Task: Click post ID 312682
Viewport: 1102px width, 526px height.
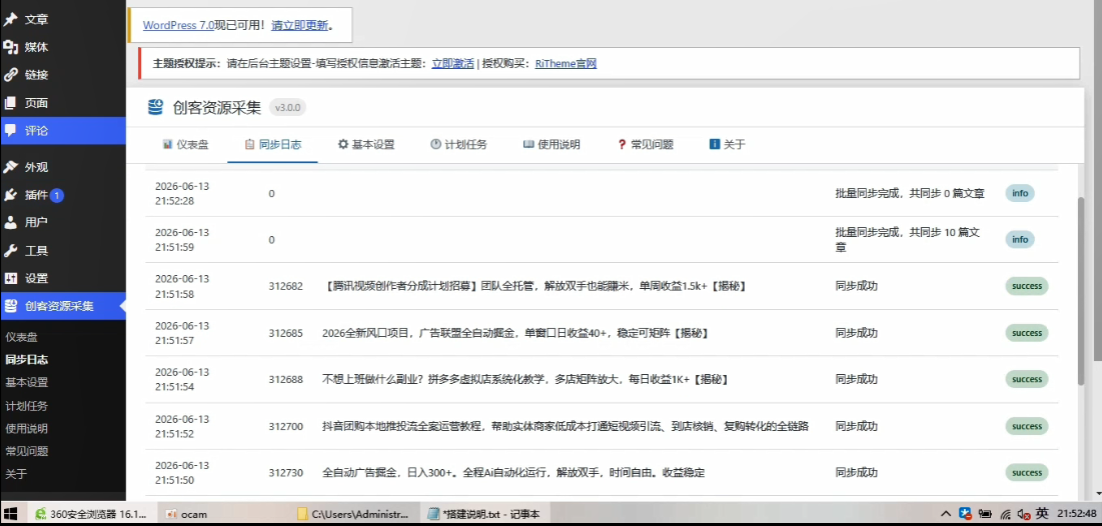Action: (x=286, y=286)
